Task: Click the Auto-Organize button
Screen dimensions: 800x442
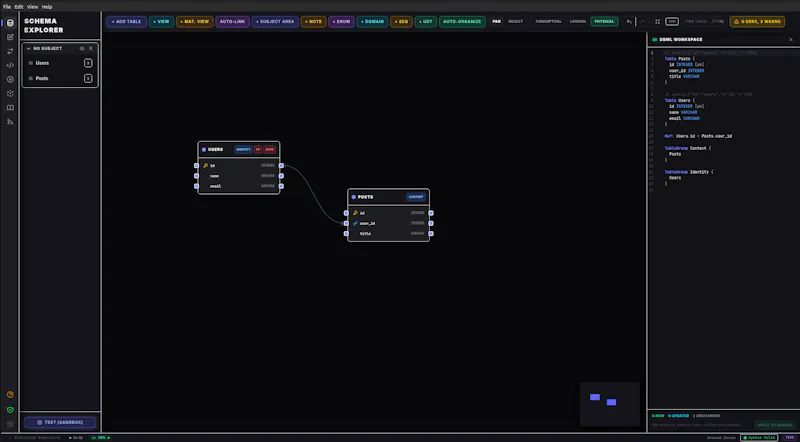Action: coord(462,22)
